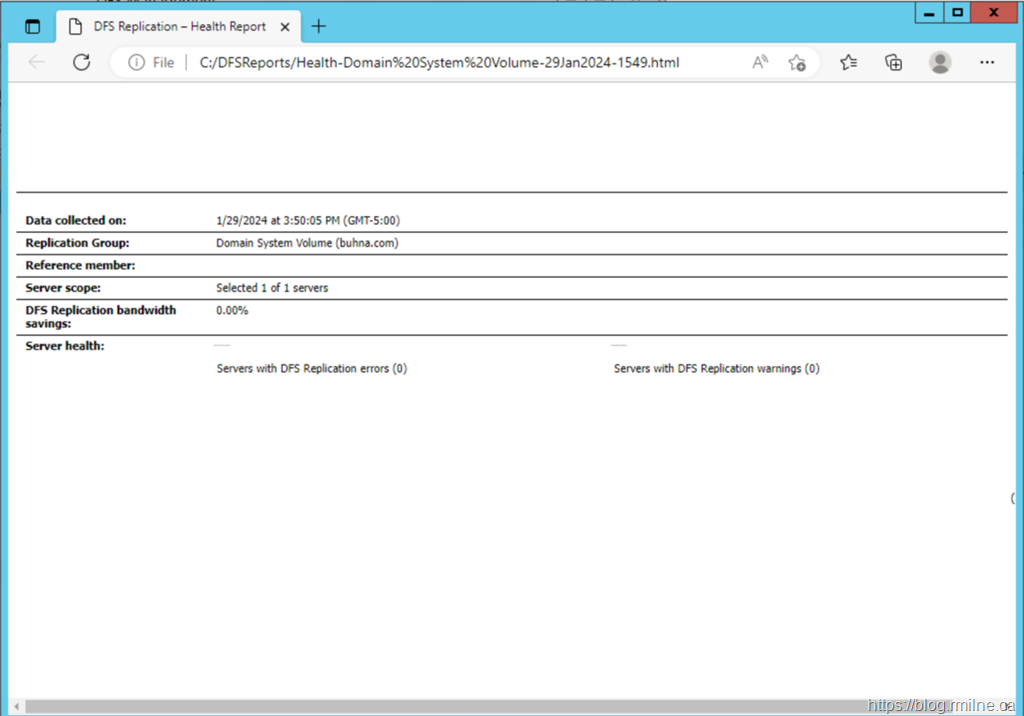Add this page to favorites
The image size is (1024, 716).
tap(797, 62)
